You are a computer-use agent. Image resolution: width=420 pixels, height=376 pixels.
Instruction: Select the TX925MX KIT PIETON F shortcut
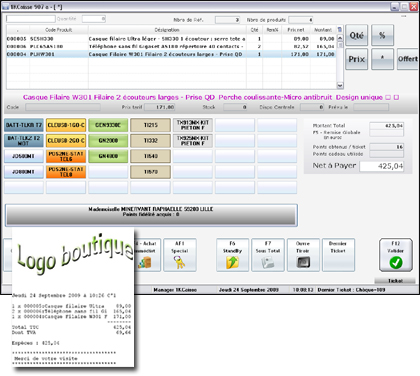[193, 141]
